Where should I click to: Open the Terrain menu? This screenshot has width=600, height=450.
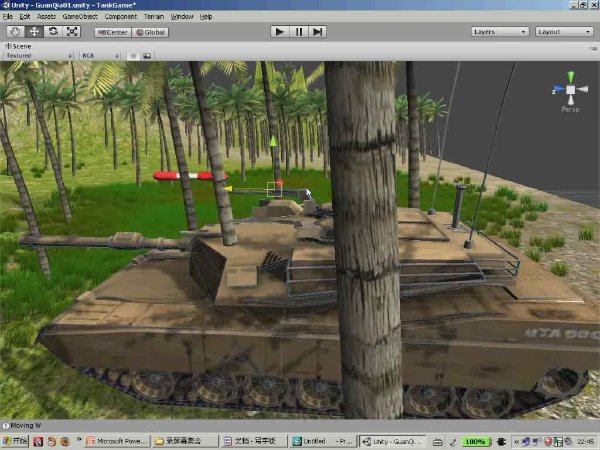tap(154, 16)
